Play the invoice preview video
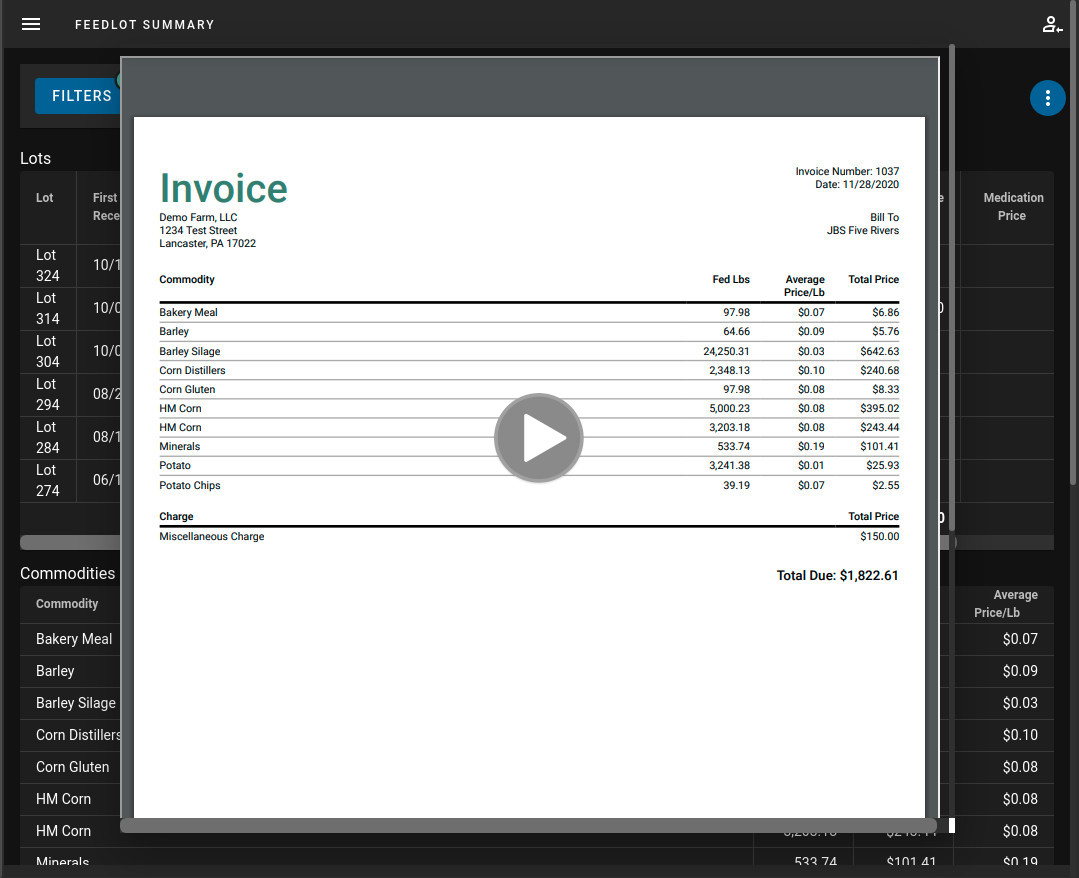 (538, 438)
